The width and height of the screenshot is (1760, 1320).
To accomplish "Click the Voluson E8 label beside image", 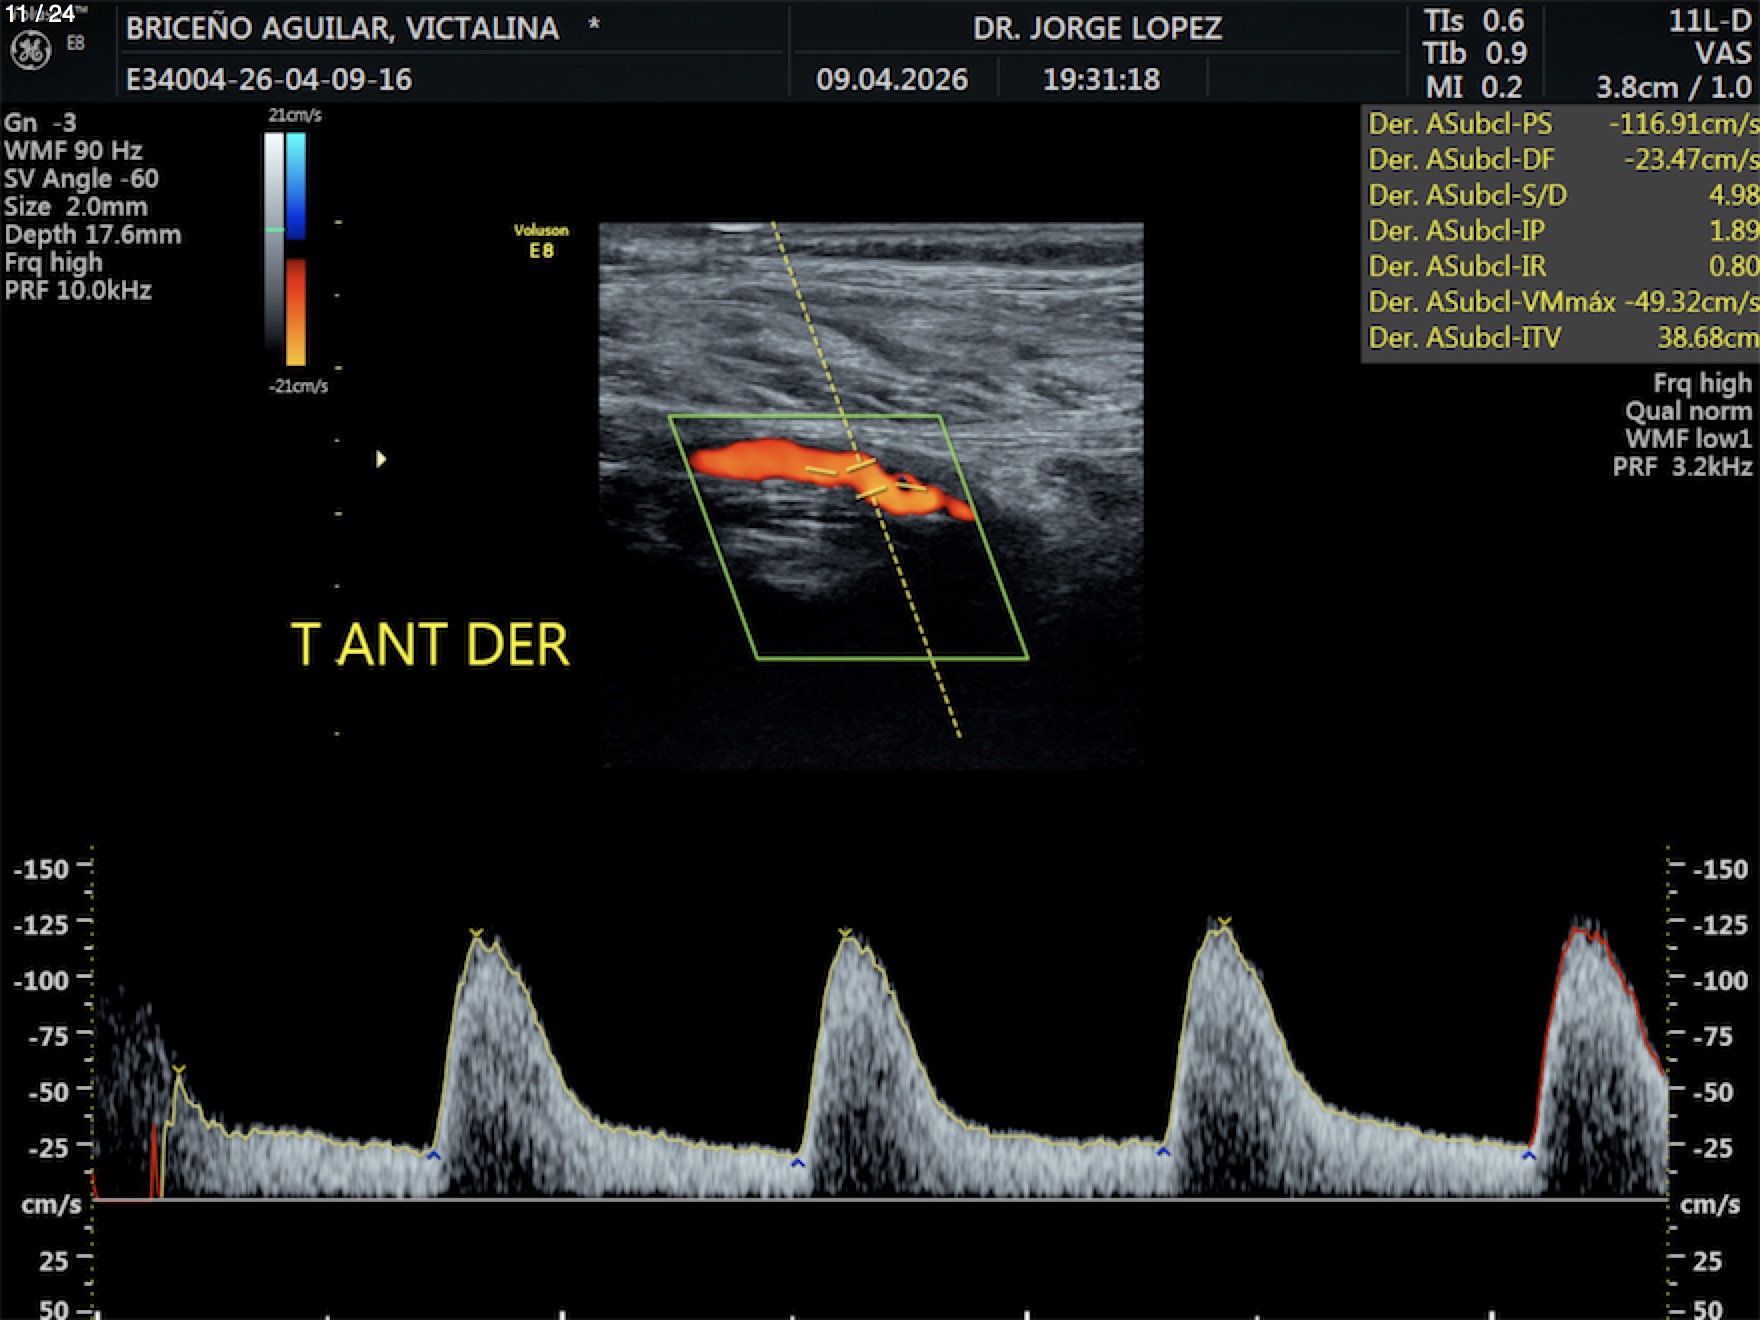I will click(541, 241).
